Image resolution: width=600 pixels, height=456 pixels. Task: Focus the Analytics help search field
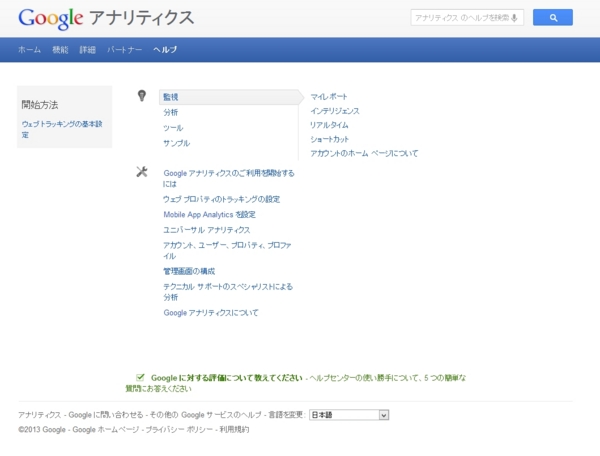point(467,18)
